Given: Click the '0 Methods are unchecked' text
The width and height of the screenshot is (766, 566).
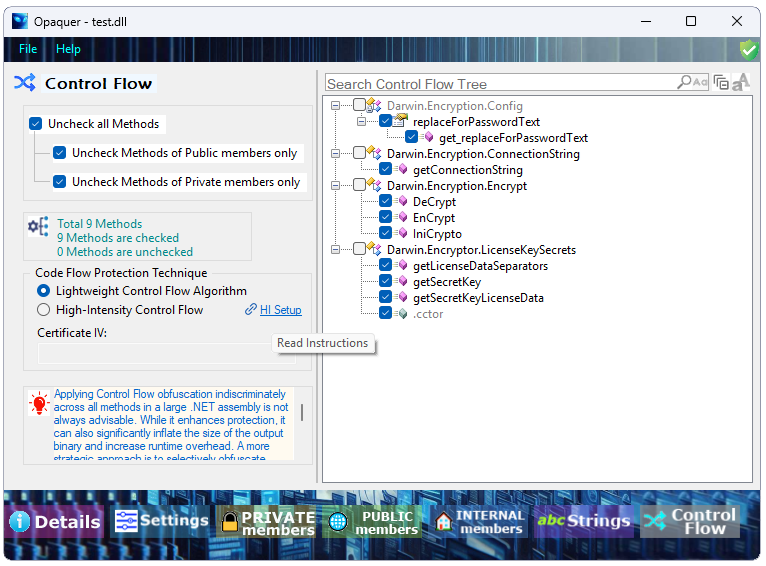Looking at the screenshot, I should pos(125,252).
